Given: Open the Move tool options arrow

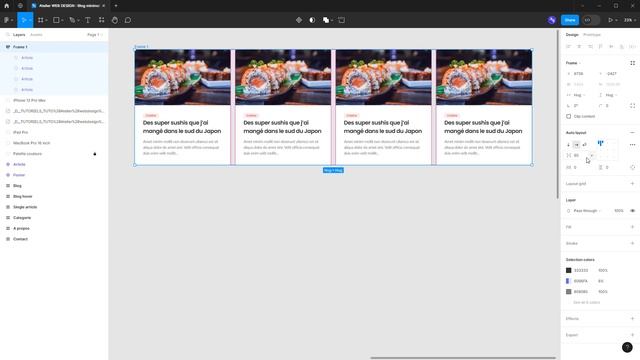Looking at the screenshot, I should pyautogui.click(x=30, y=20).
